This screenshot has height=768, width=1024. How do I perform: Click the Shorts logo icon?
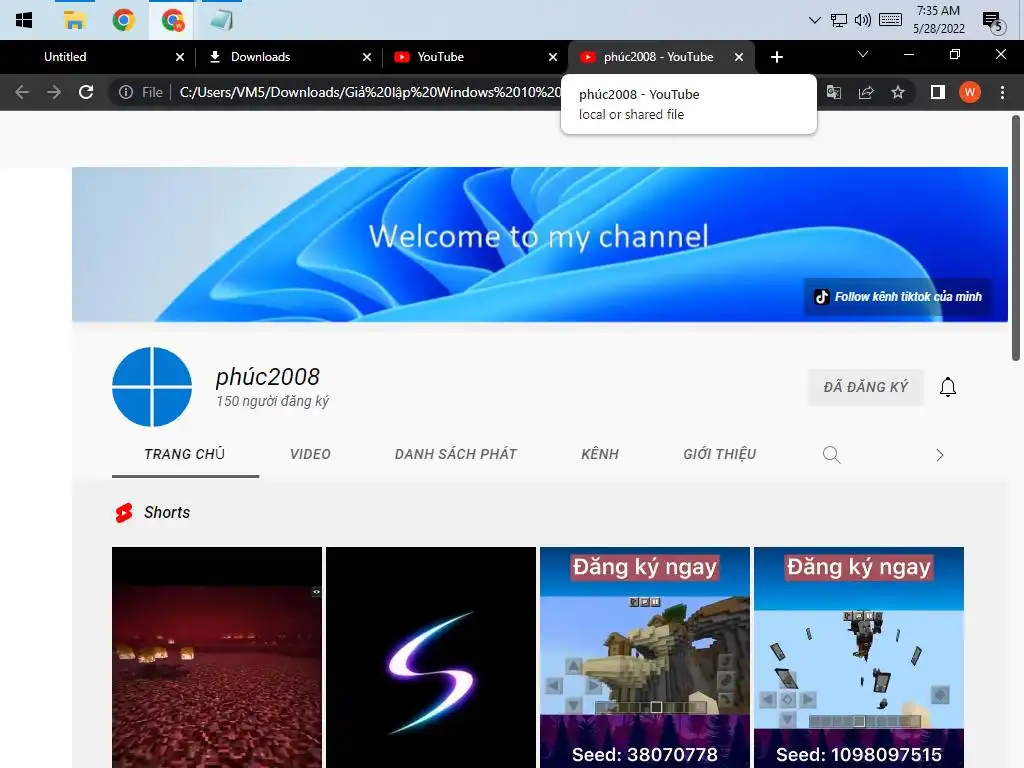click(123, 513)
